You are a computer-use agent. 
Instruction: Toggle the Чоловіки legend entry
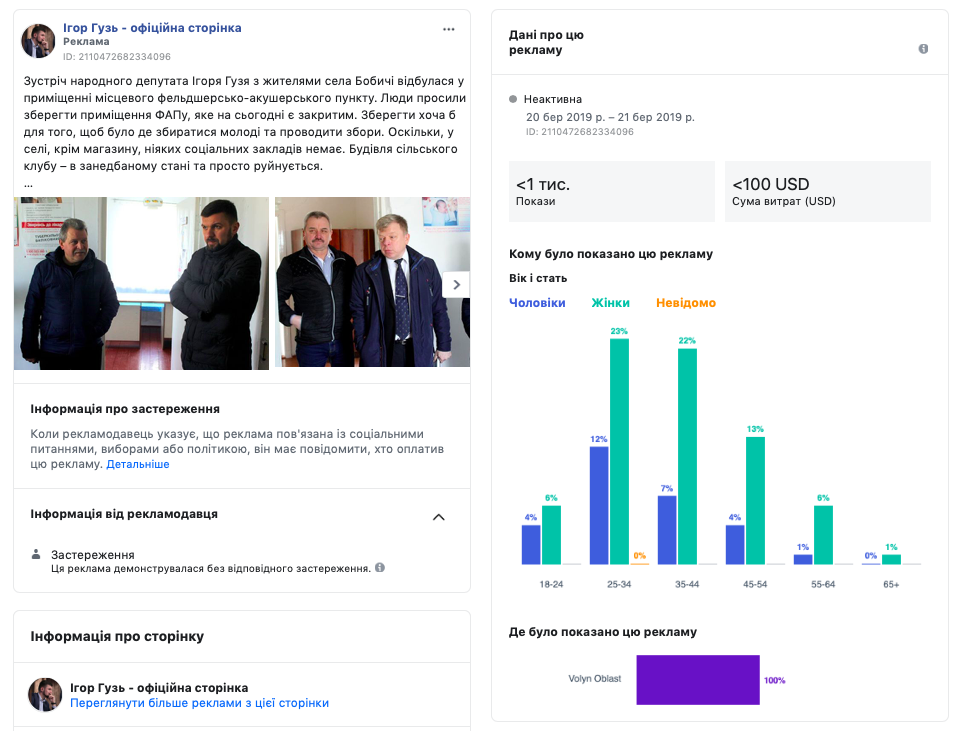[537, 303]
